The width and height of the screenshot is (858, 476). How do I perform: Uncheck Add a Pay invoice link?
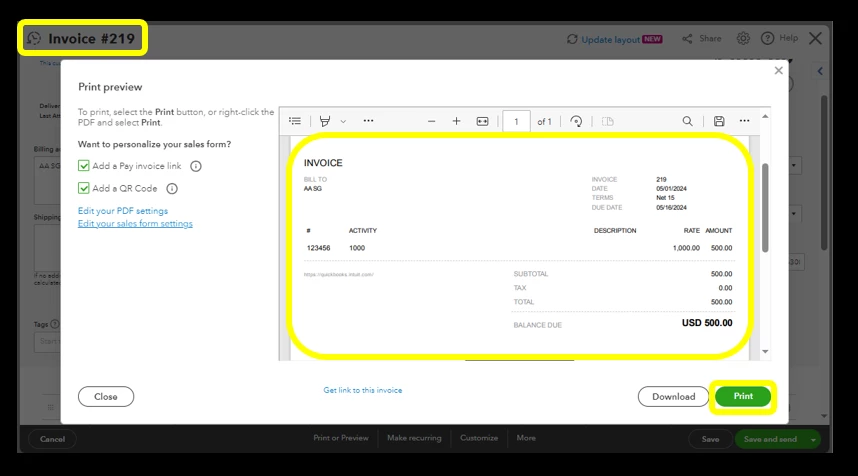coord(84,166)
